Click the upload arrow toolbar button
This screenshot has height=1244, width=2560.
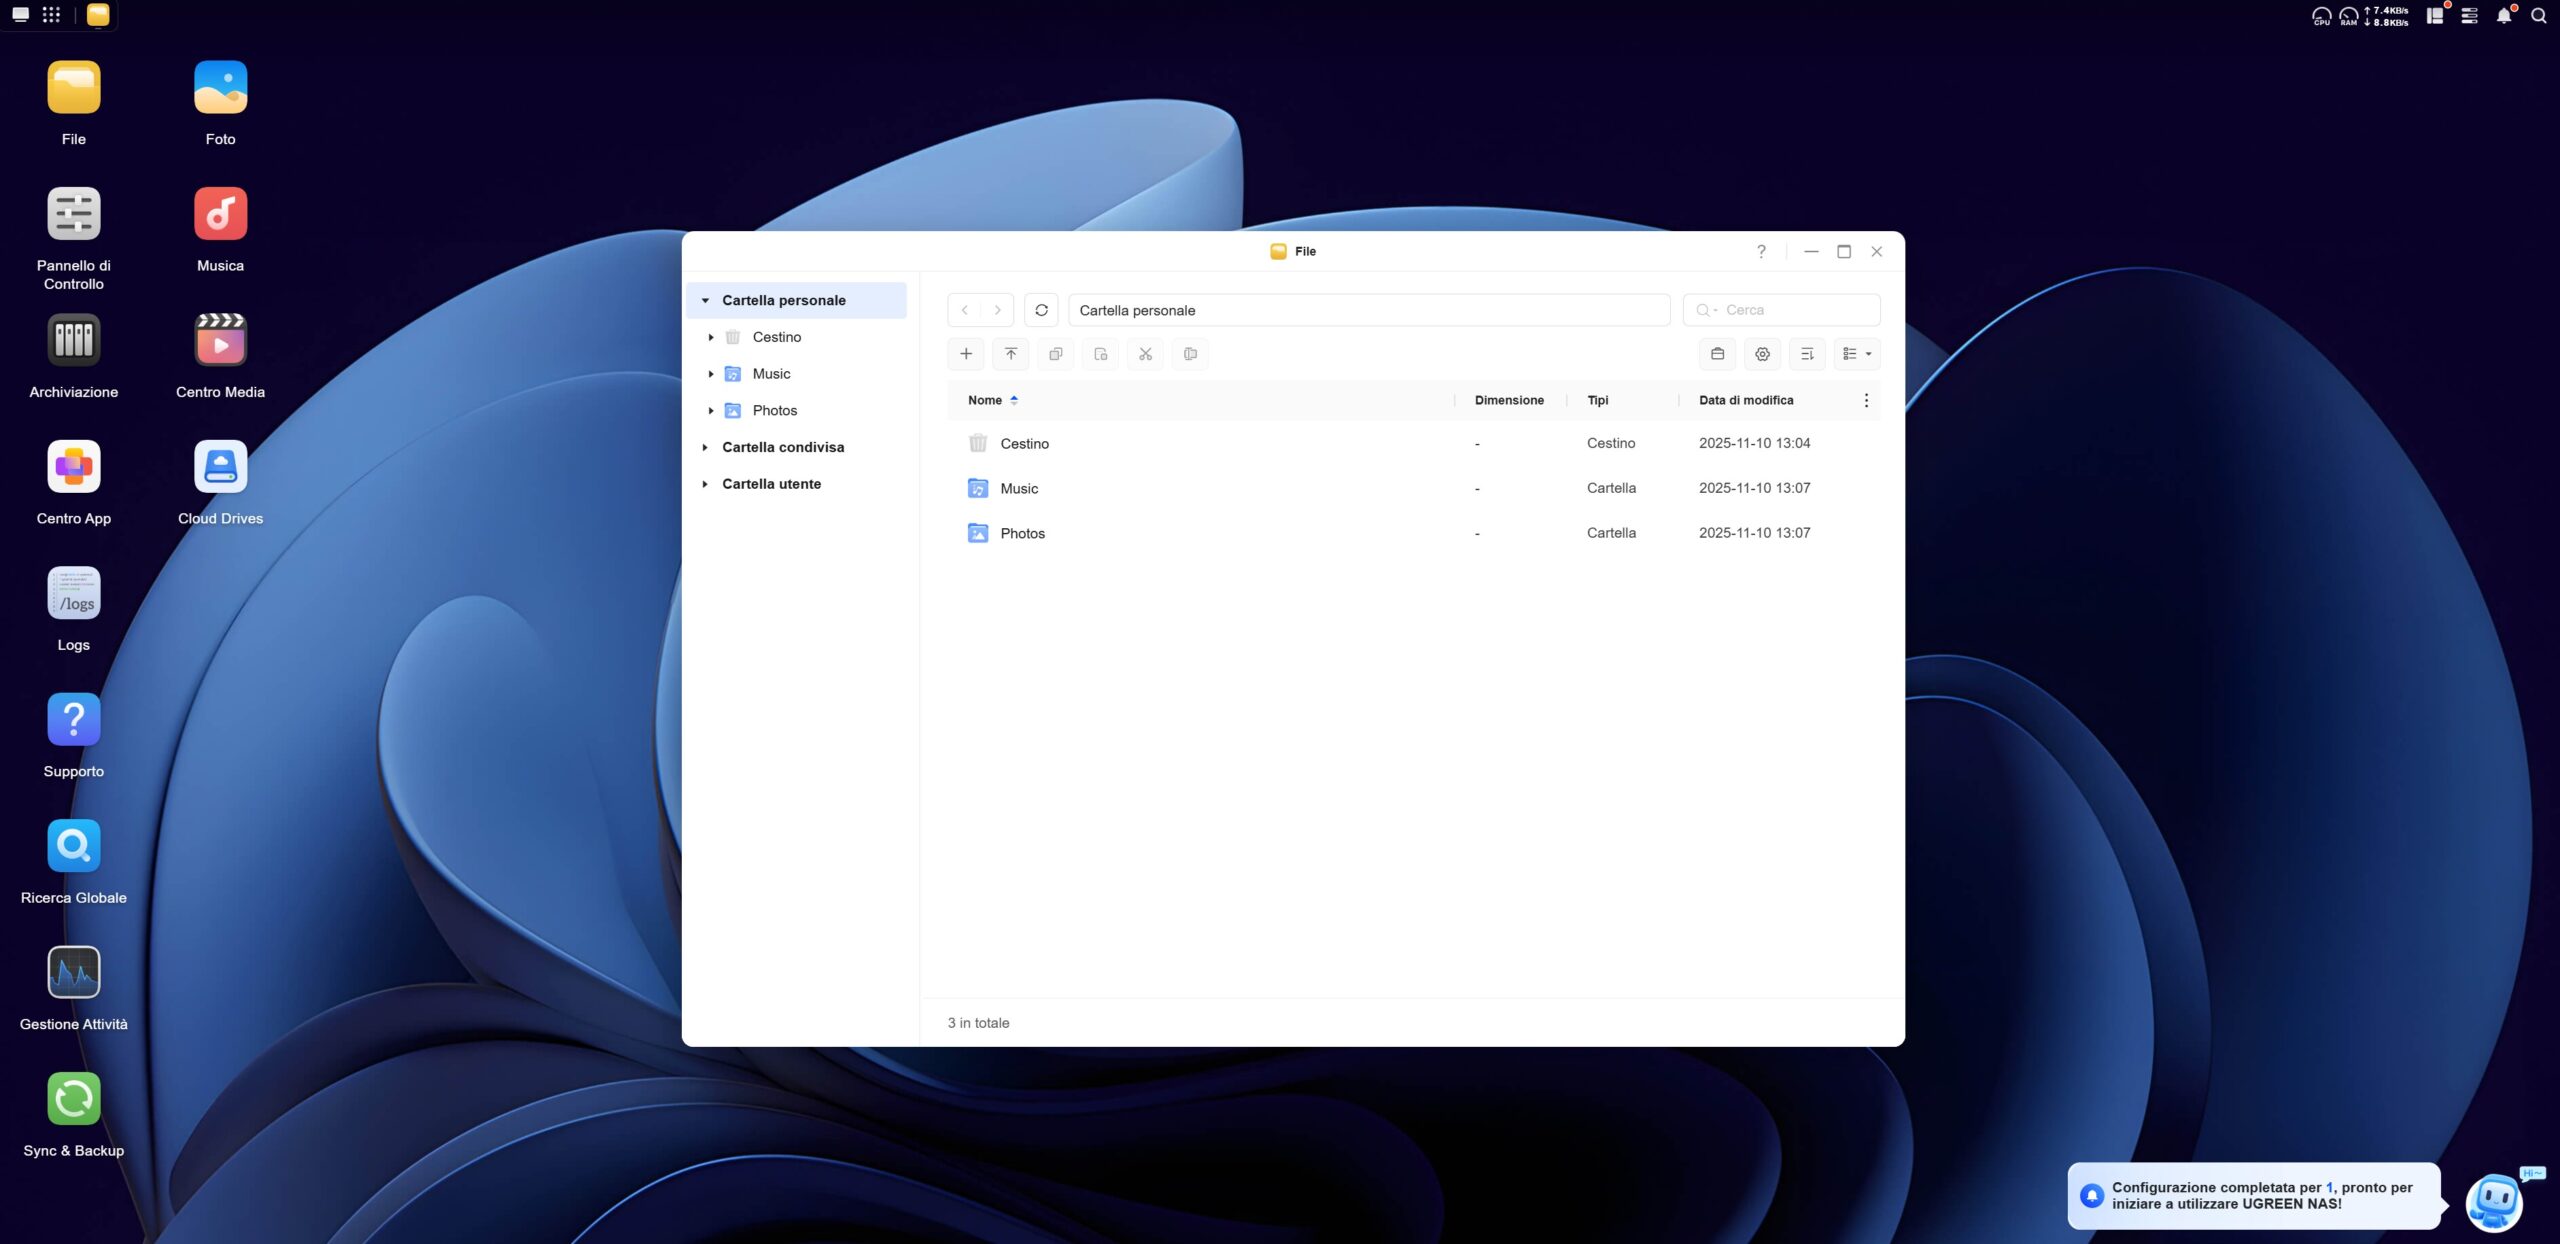tap(1011, 354)
